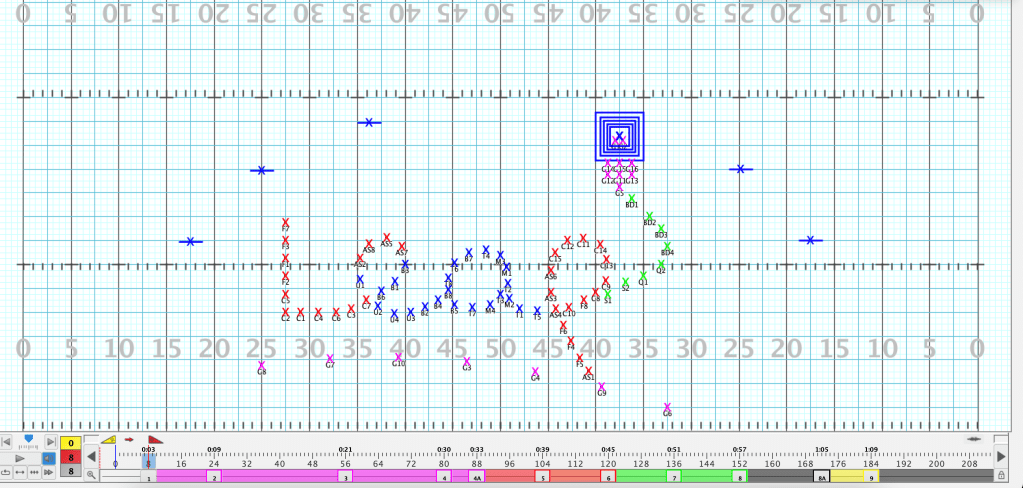Jump to the previous set with the skip-back button
Viewport: 1023px width, 488px height.
tap(7, 441)
